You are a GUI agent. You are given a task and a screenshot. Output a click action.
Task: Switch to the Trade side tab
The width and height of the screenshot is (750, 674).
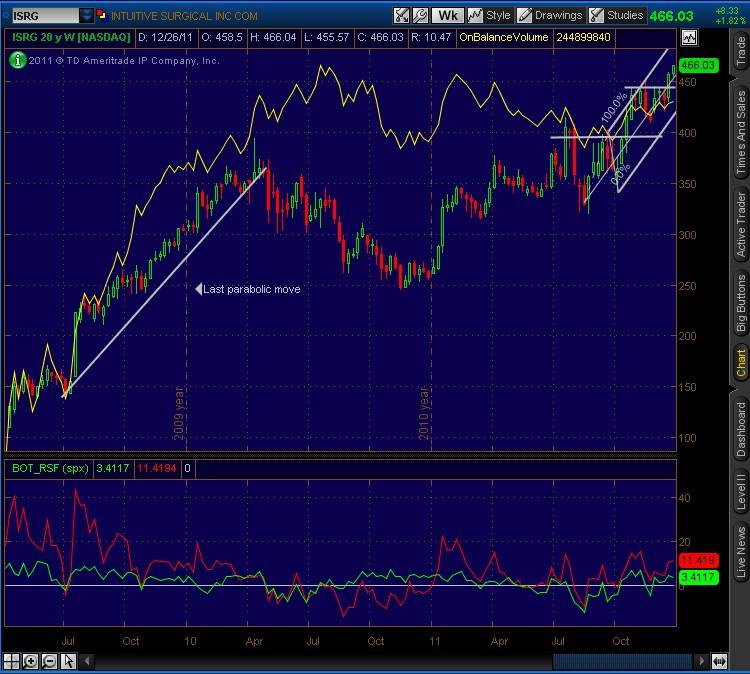741,51
